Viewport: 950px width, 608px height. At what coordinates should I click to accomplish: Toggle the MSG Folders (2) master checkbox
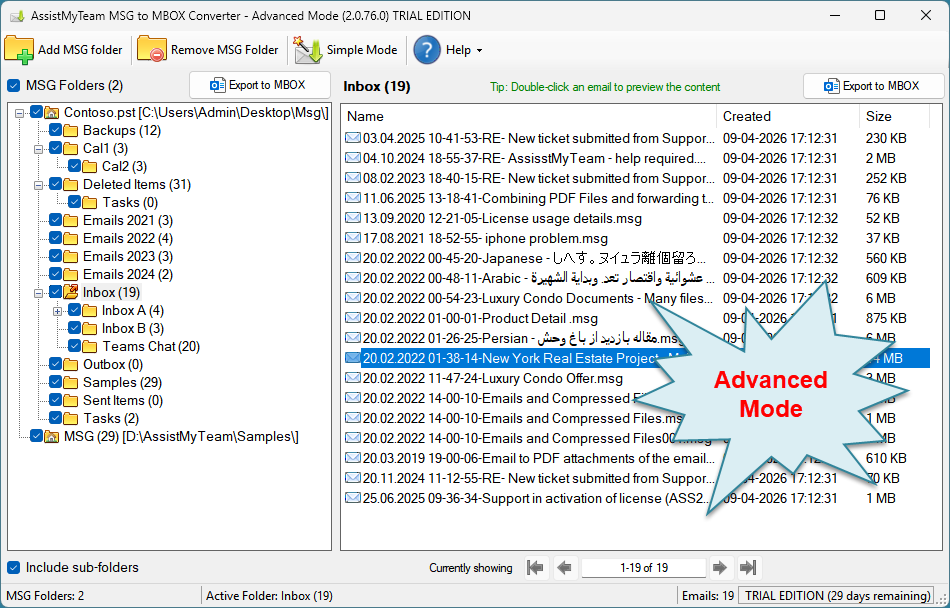click(x=14, y=86)
